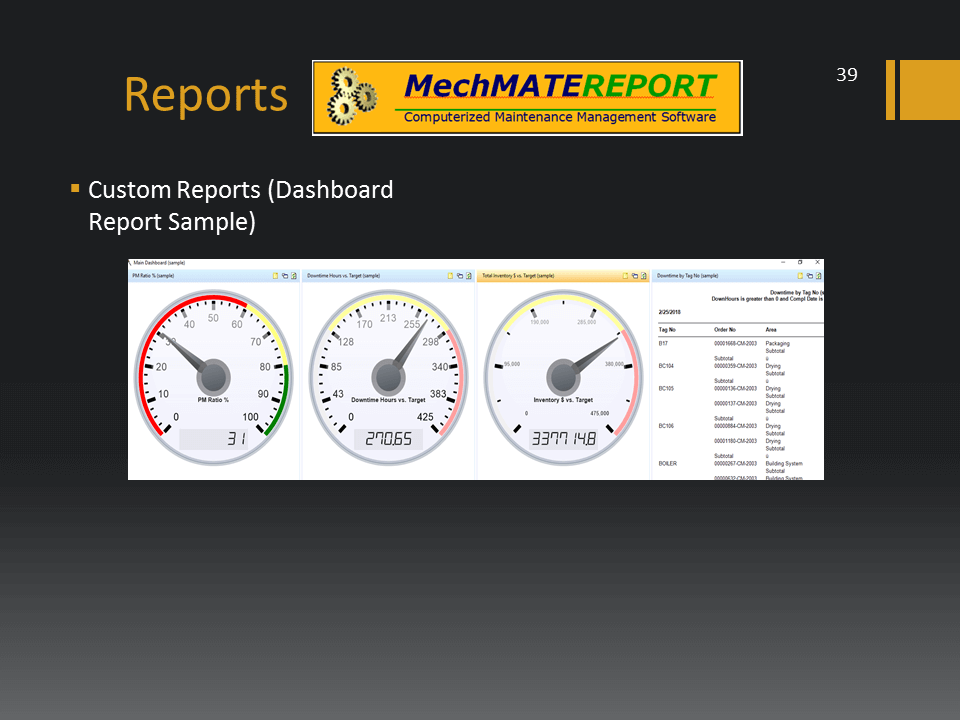Close the Main Dashboard window

pos(817,262)
